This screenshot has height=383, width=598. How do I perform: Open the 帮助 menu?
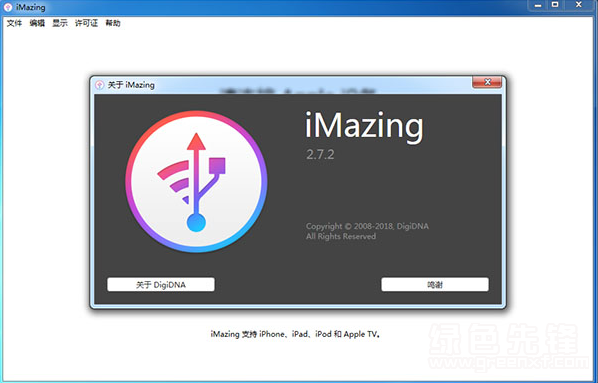(113, 23)
